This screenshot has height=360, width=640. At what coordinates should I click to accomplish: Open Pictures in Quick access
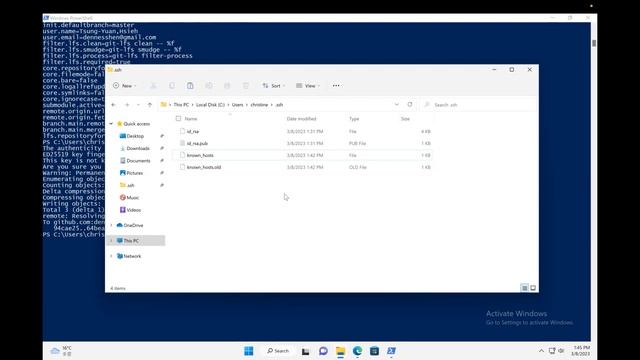tap(135, 173)
